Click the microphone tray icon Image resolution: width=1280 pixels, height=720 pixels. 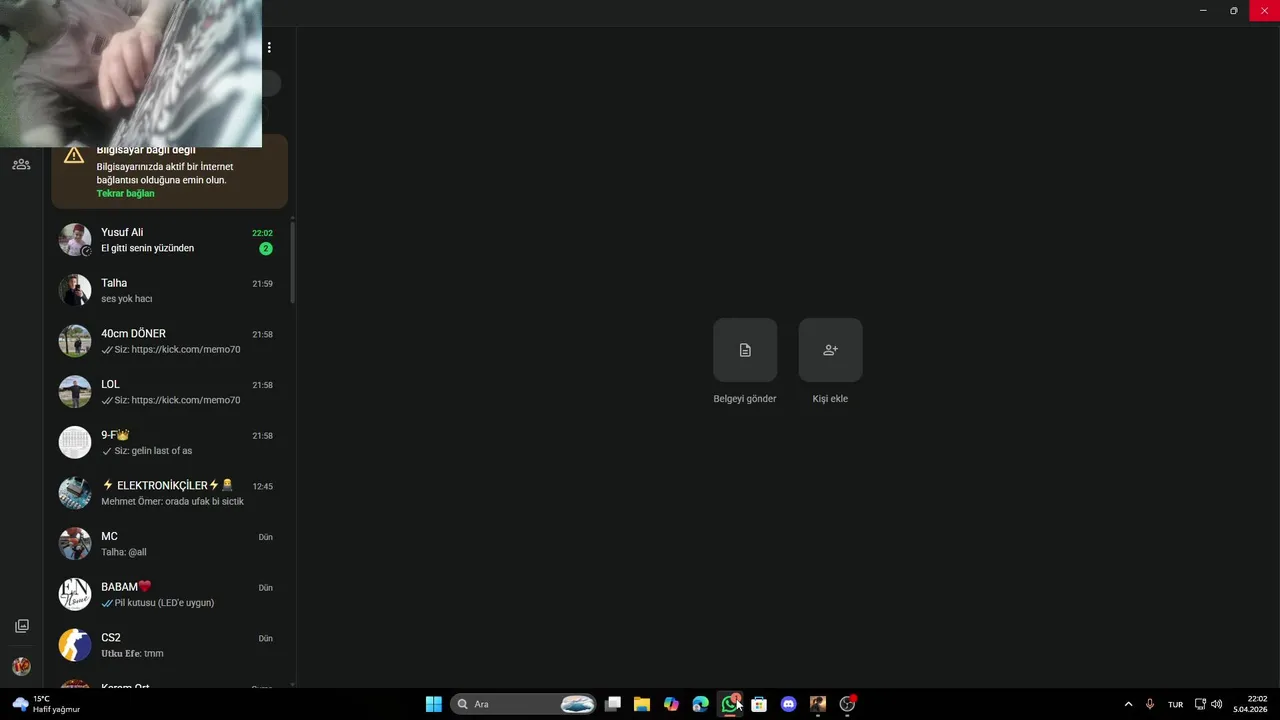pyautogui.click(x=1150, y=704)
